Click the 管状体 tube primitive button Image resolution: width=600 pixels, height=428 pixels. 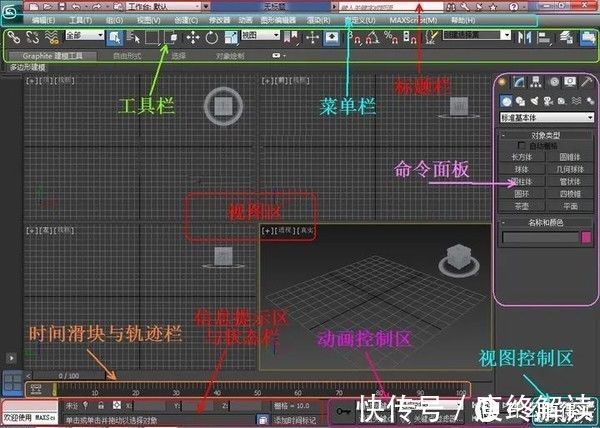[x=570, y=181]
